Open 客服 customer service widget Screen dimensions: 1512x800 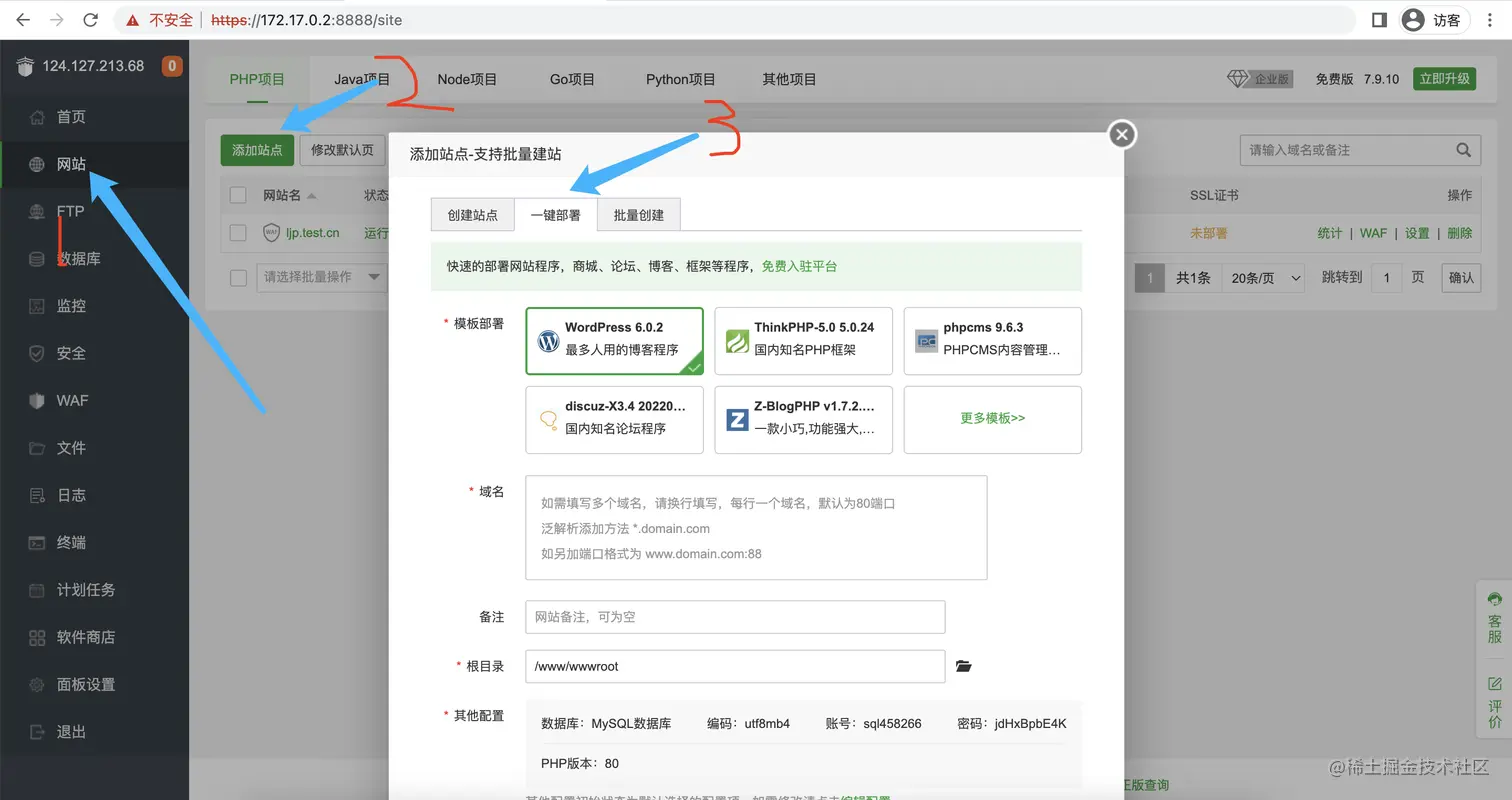click(x=1495, y=617)
